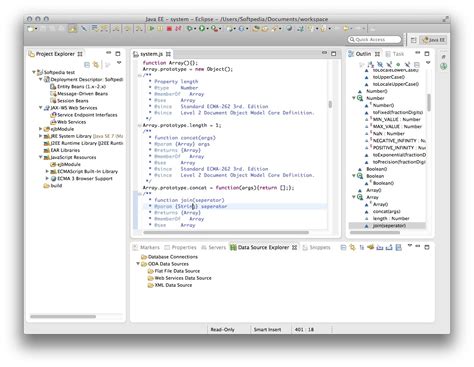Viewport: 474px width, 367px height.
Task: Toggle Hide Static Members in Outline toolbar
Action: (389, 65)
